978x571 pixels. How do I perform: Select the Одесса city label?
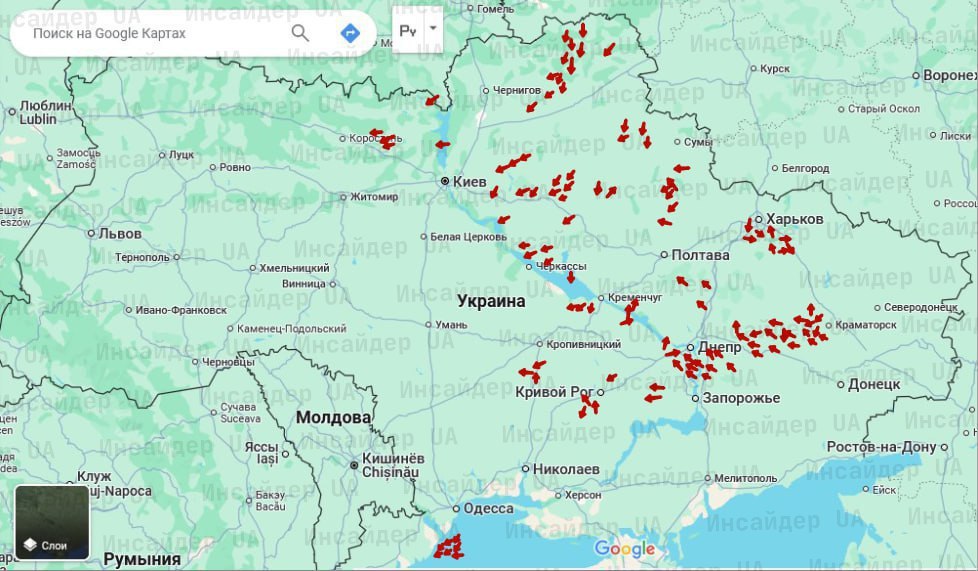pos(488,508)
